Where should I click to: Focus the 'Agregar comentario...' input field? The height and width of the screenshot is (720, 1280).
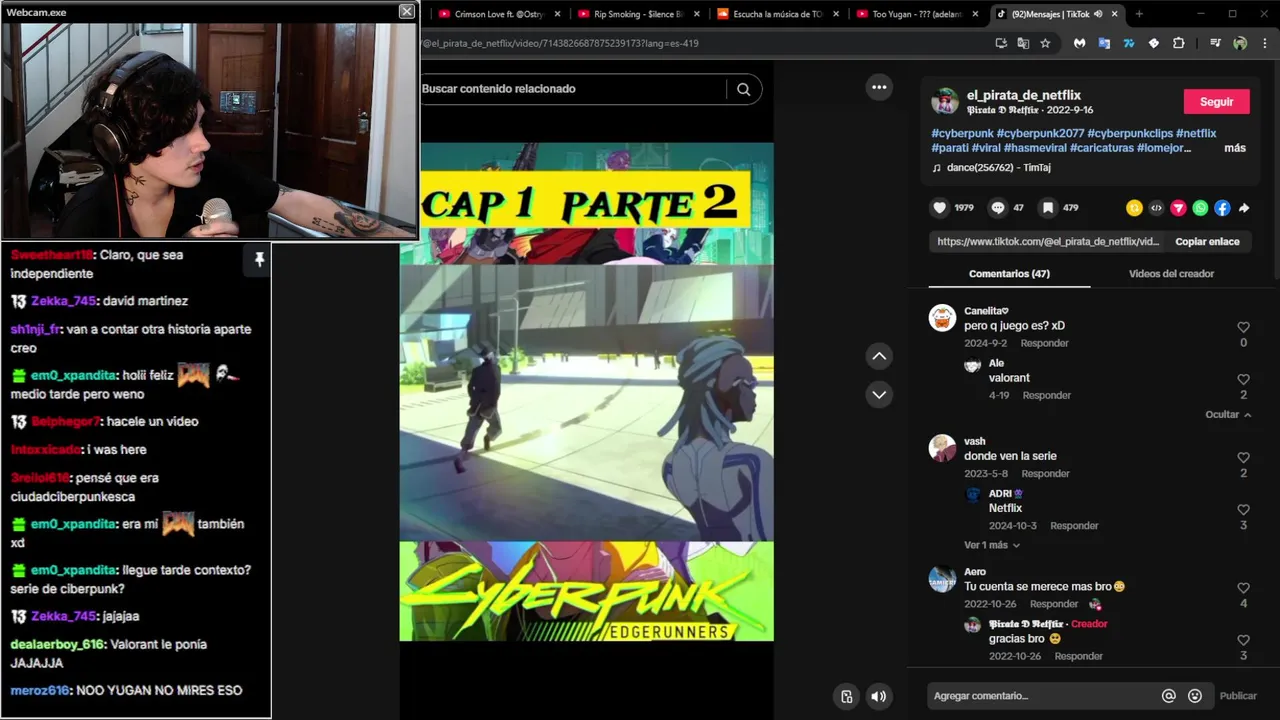tap(1040, 696)
